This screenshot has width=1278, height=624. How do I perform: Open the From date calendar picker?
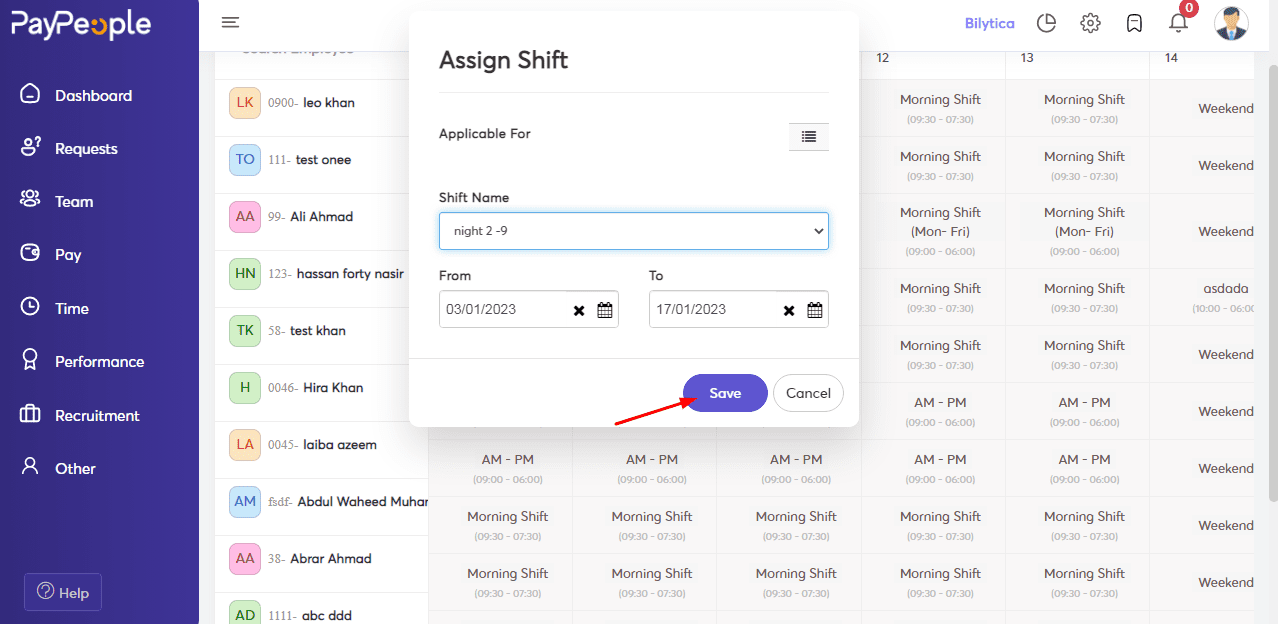(x=605, y=310)
